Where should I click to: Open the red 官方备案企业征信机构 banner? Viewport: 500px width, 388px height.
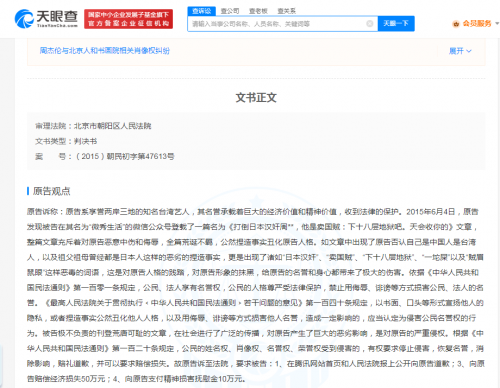tap(128, 19)
